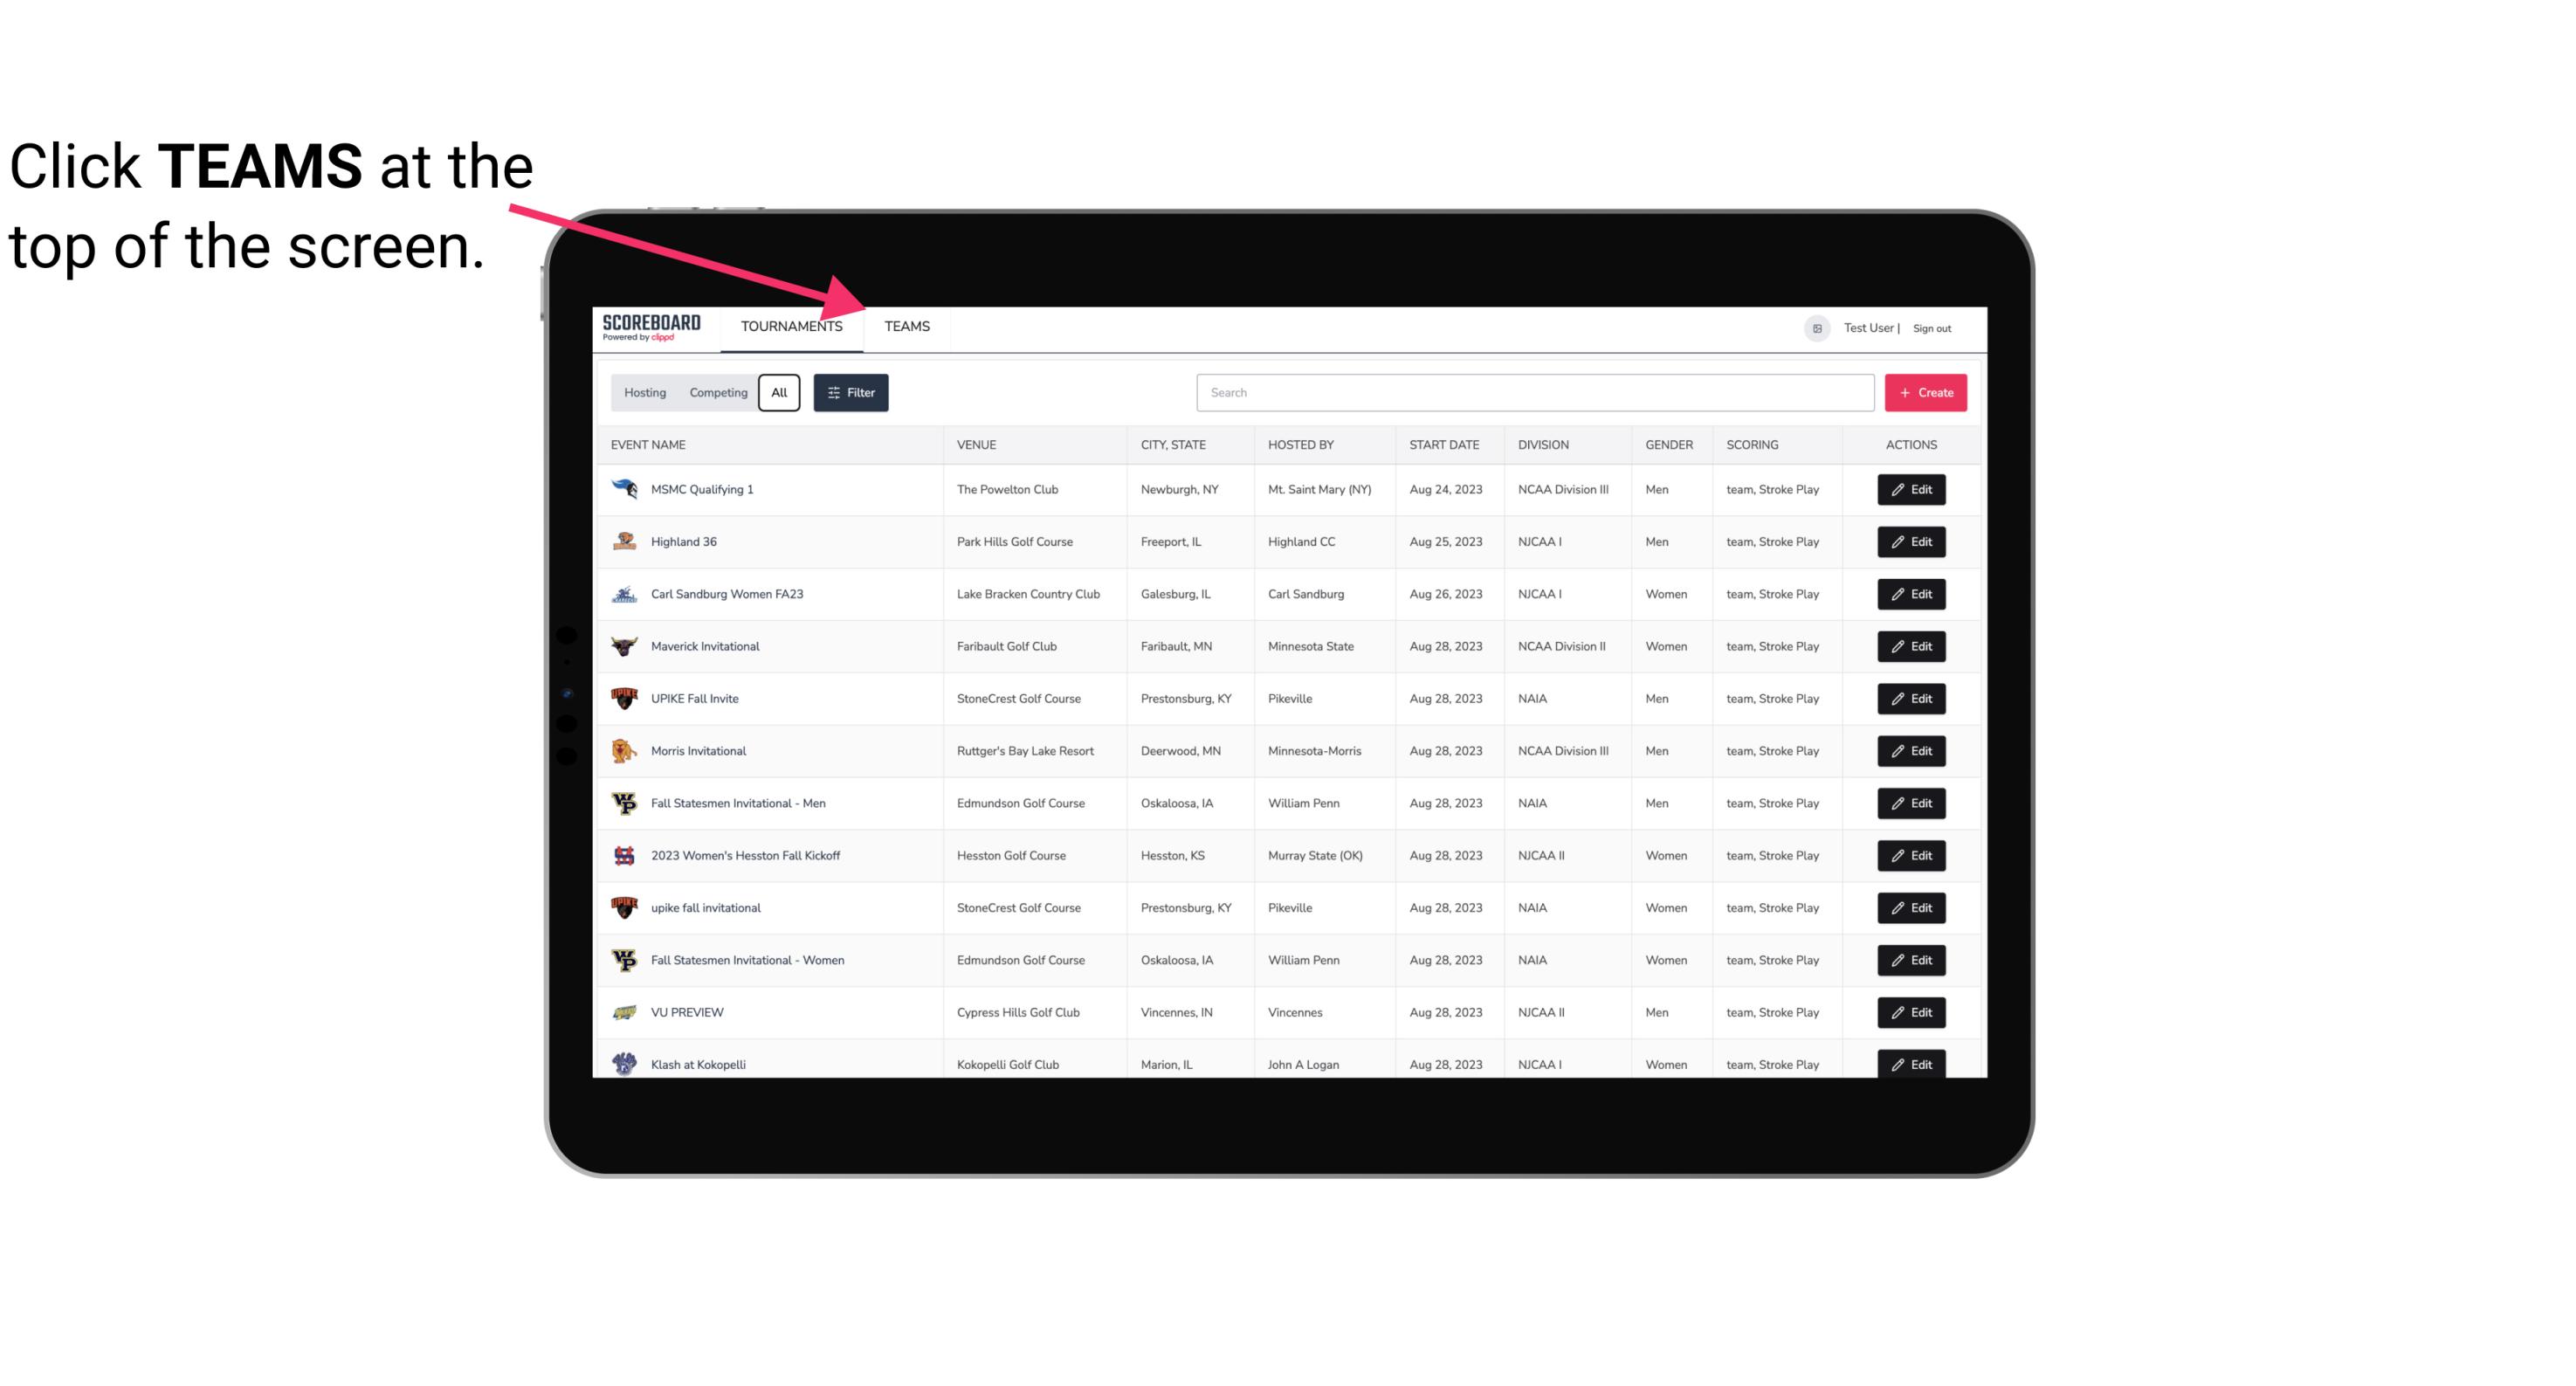Click the Edit icon for MSMC Qualifying 1

(x=1911, y=490)
